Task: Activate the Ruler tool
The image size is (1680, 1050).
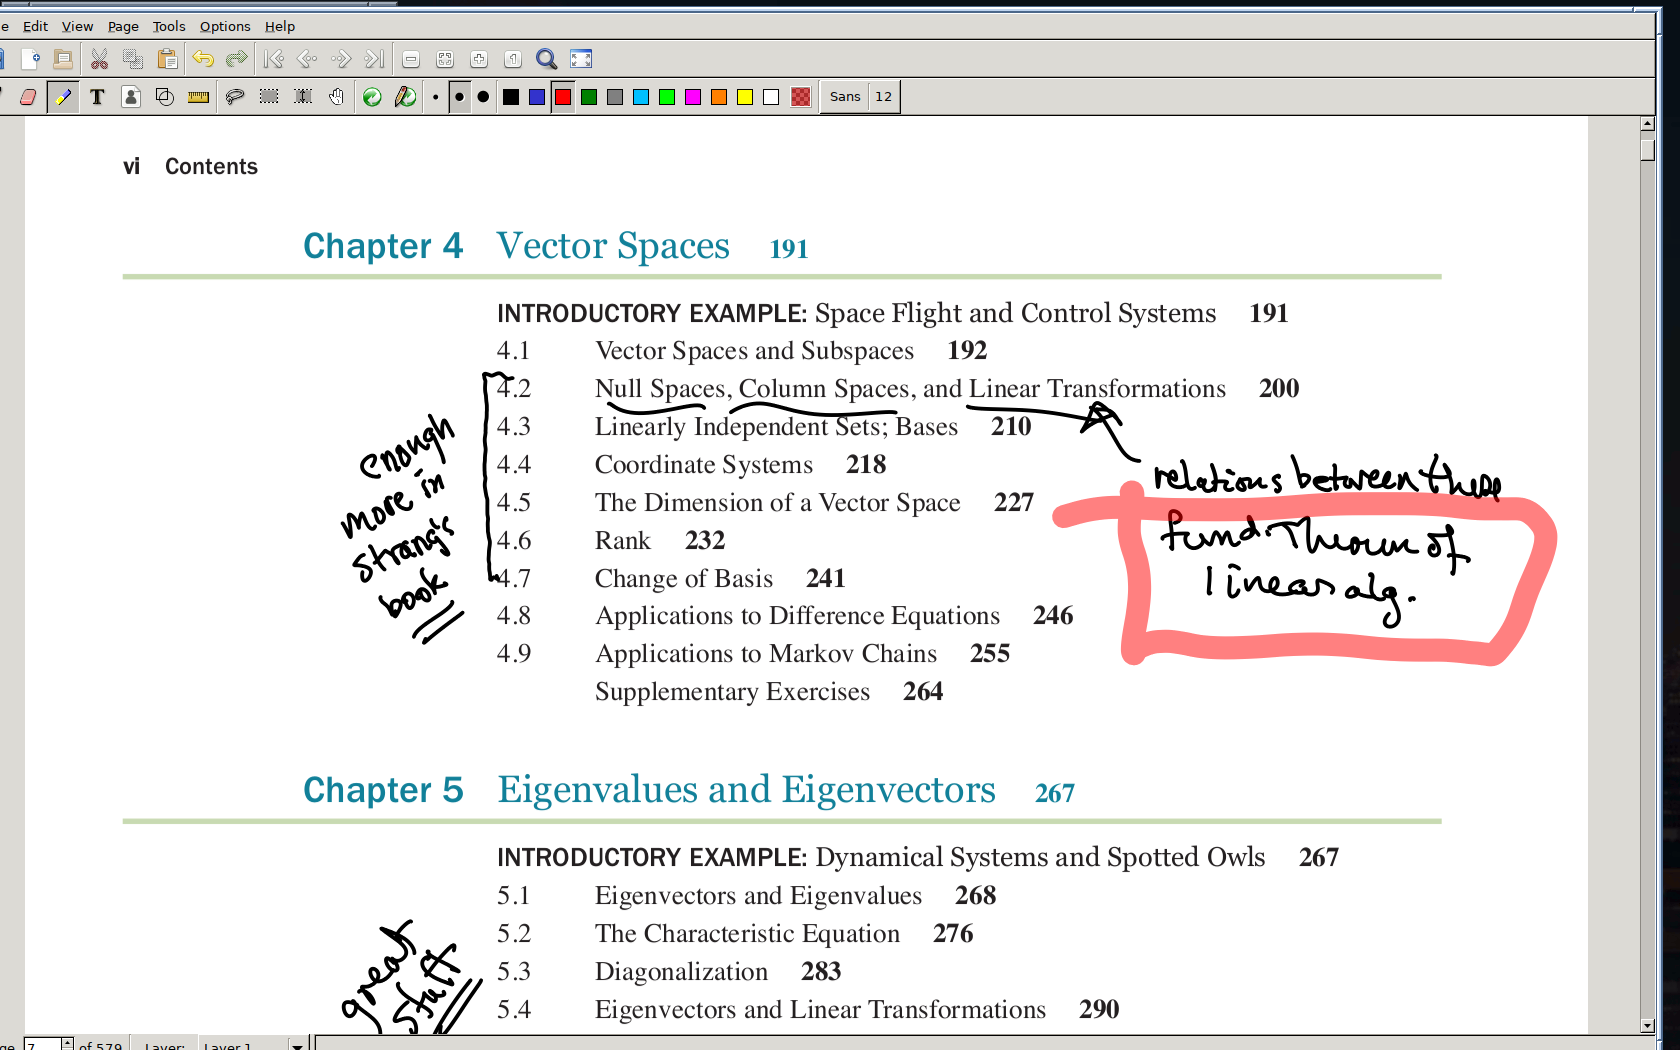Action: pos(199,97)
